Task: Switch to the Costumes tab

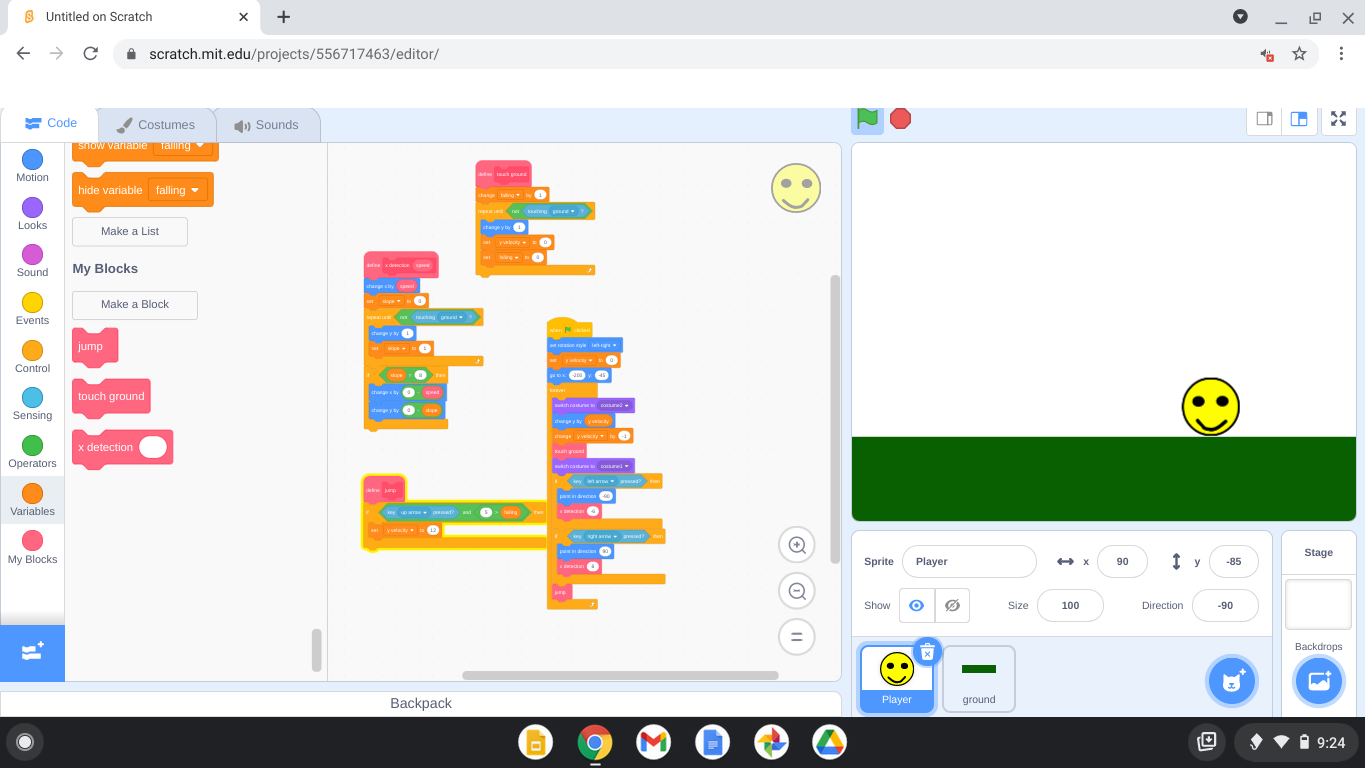Action: point(156,124)
